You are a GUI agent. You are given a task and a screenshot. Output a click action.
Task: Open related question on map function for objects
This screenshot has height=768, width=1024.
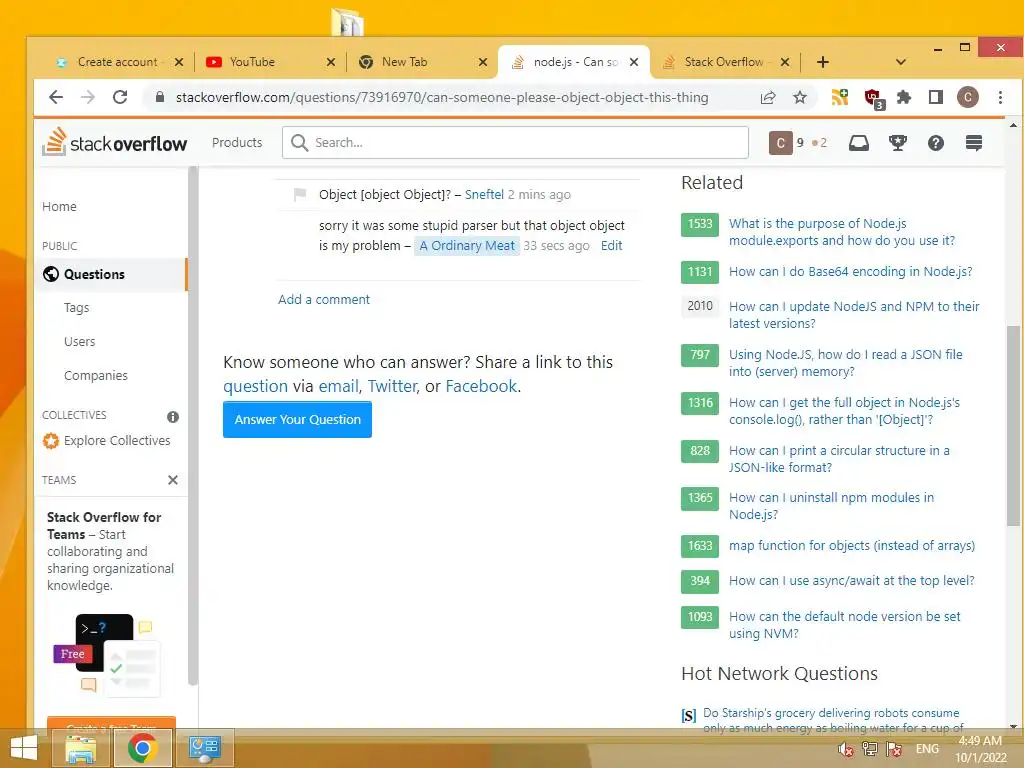click(852, 545)
